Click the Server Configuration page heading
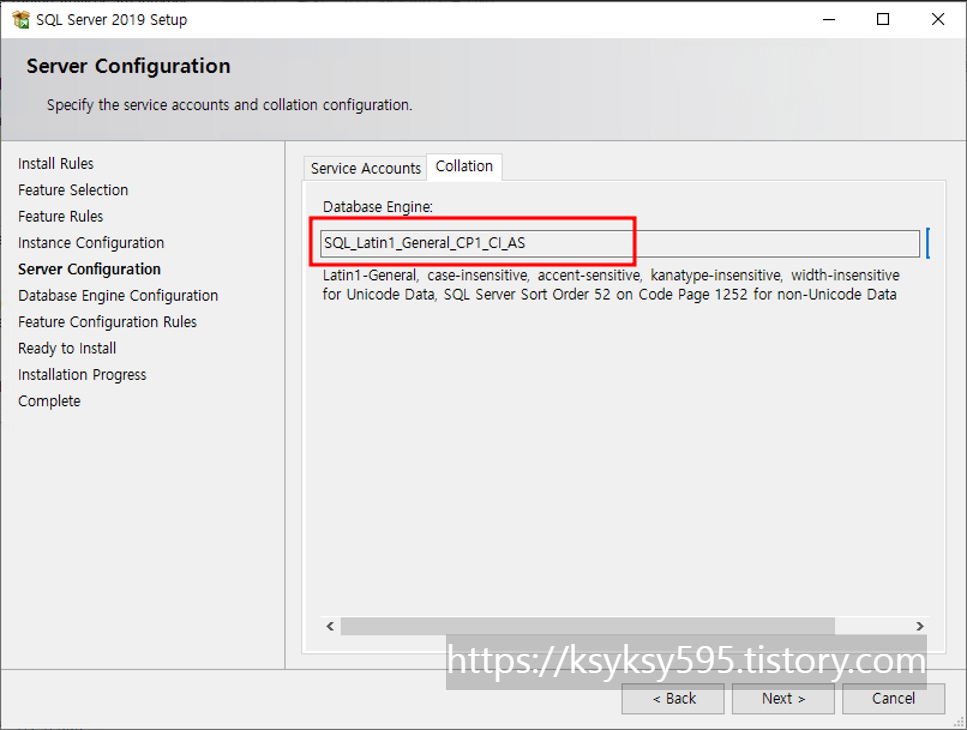 [x=128, y=66]
